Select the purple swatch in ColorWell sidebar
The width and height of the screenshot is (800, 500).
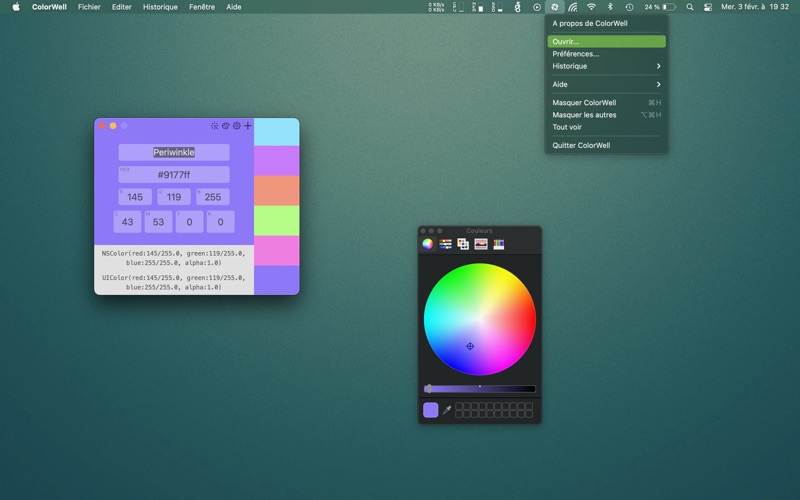(277, 161)
